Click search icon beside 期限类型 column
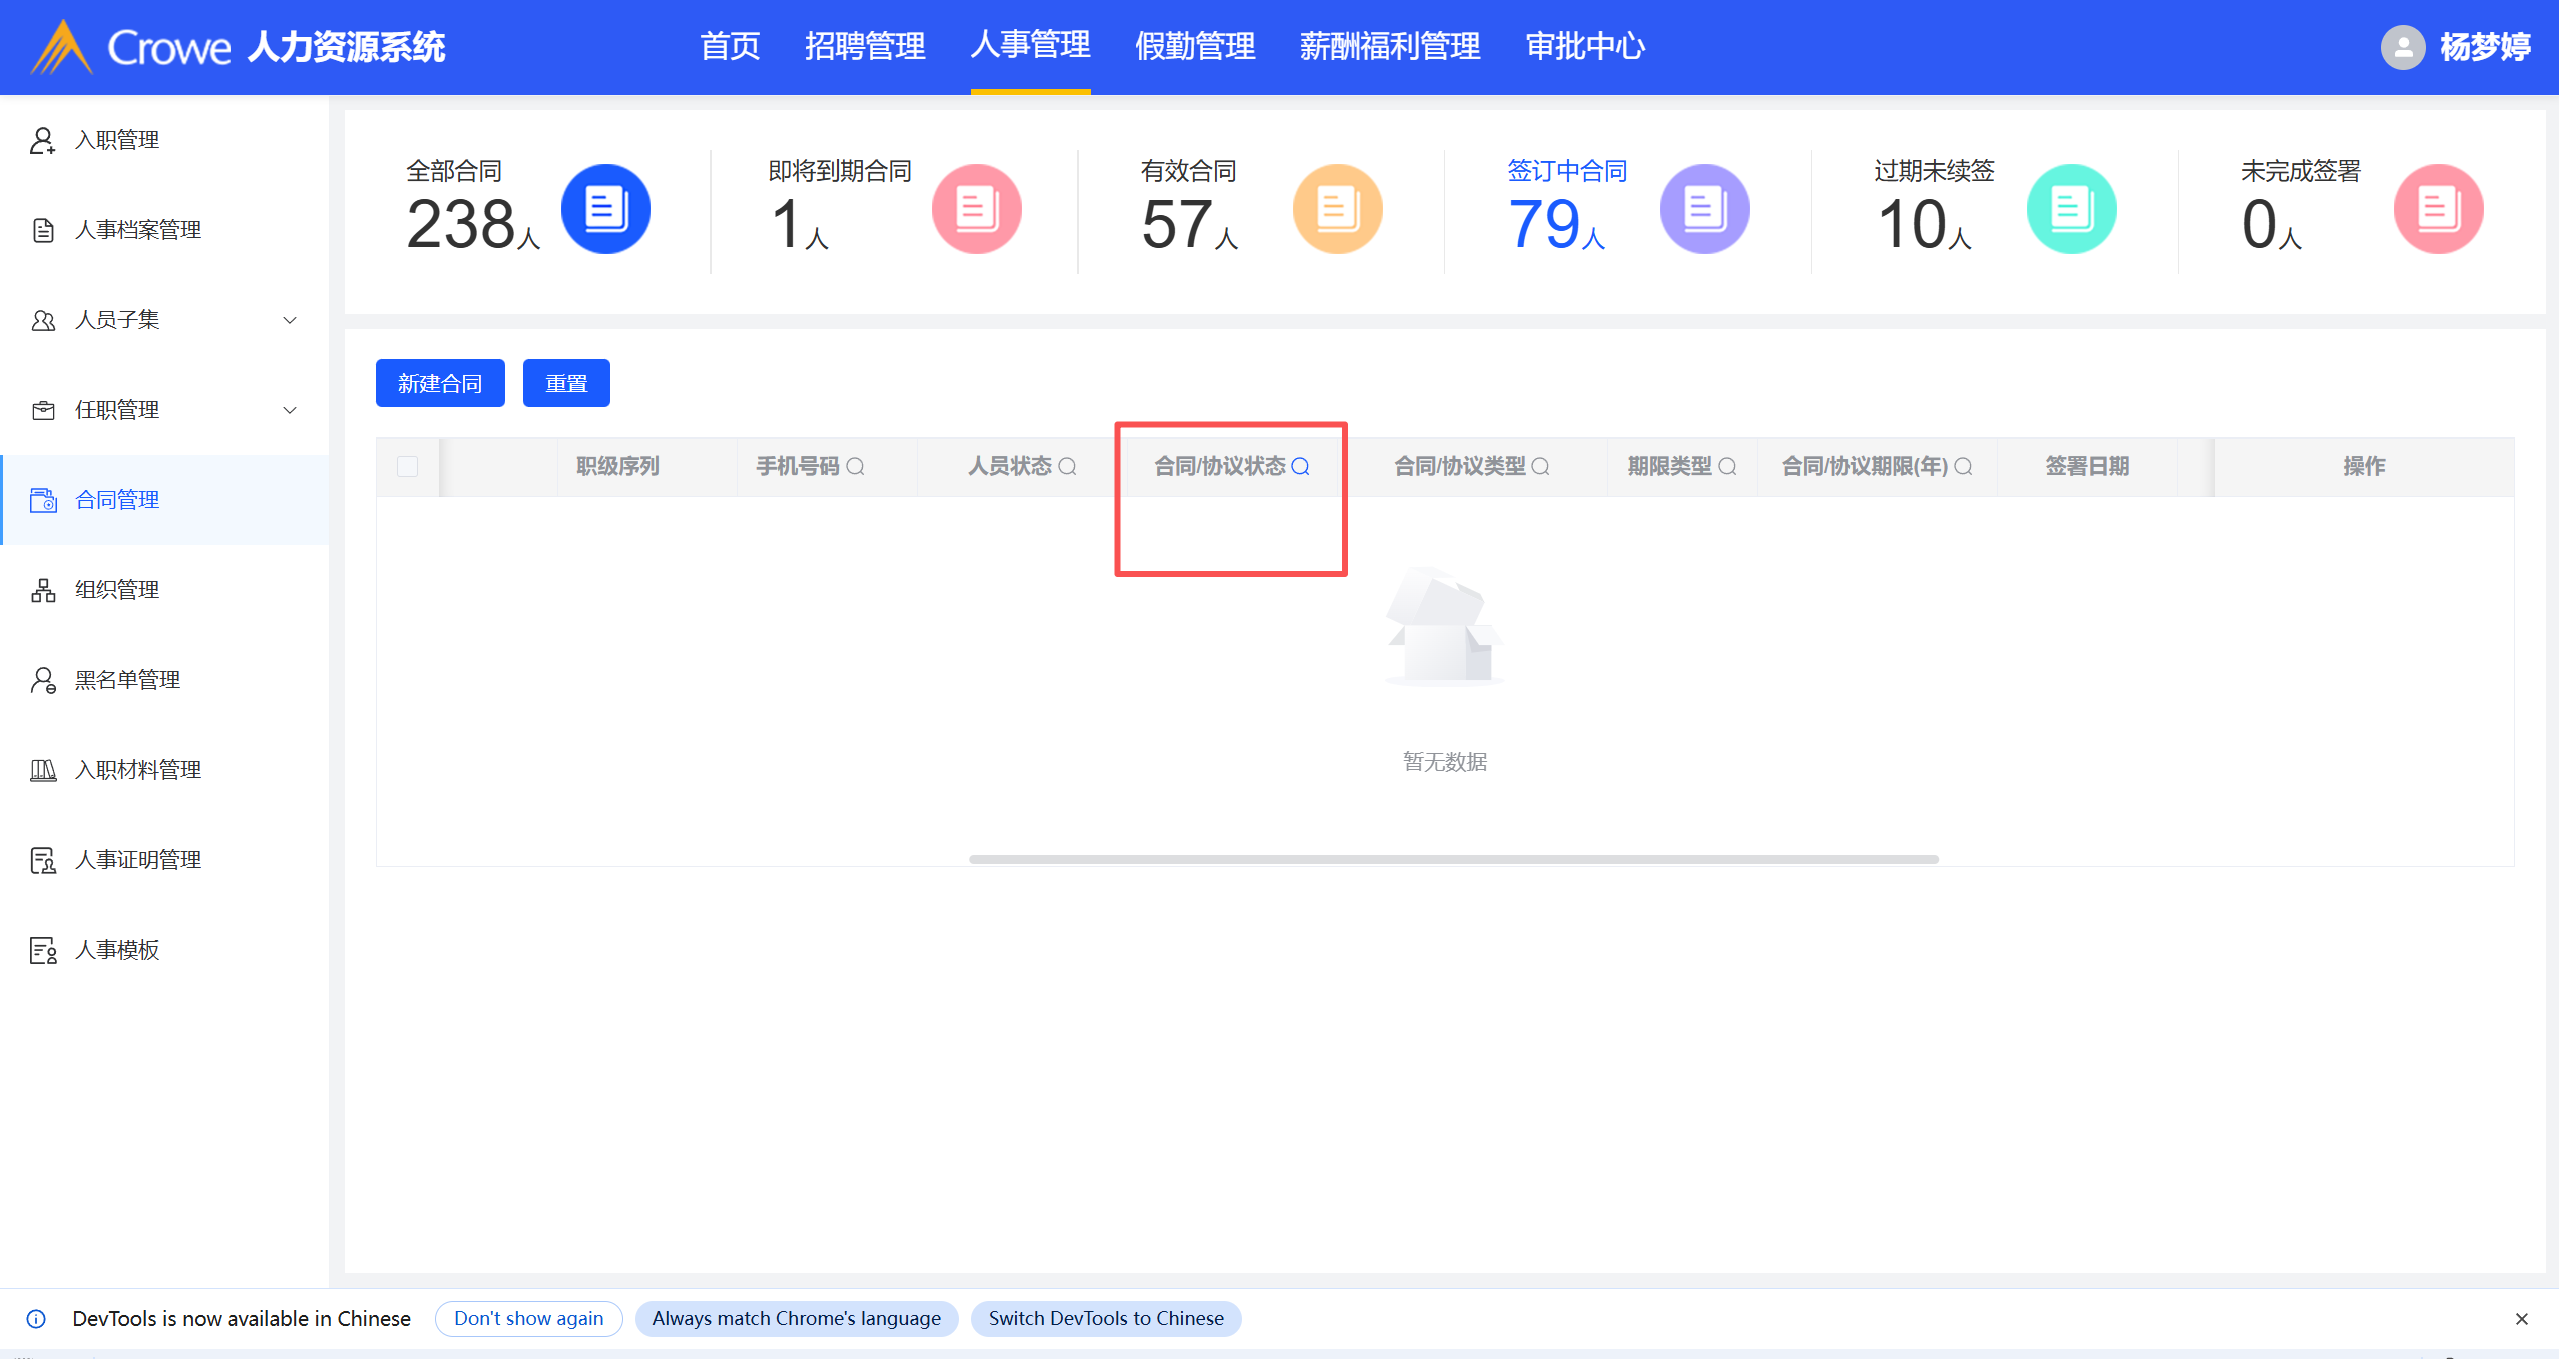This screenshot has height=1359, width=2559. tap(1727, 466)
